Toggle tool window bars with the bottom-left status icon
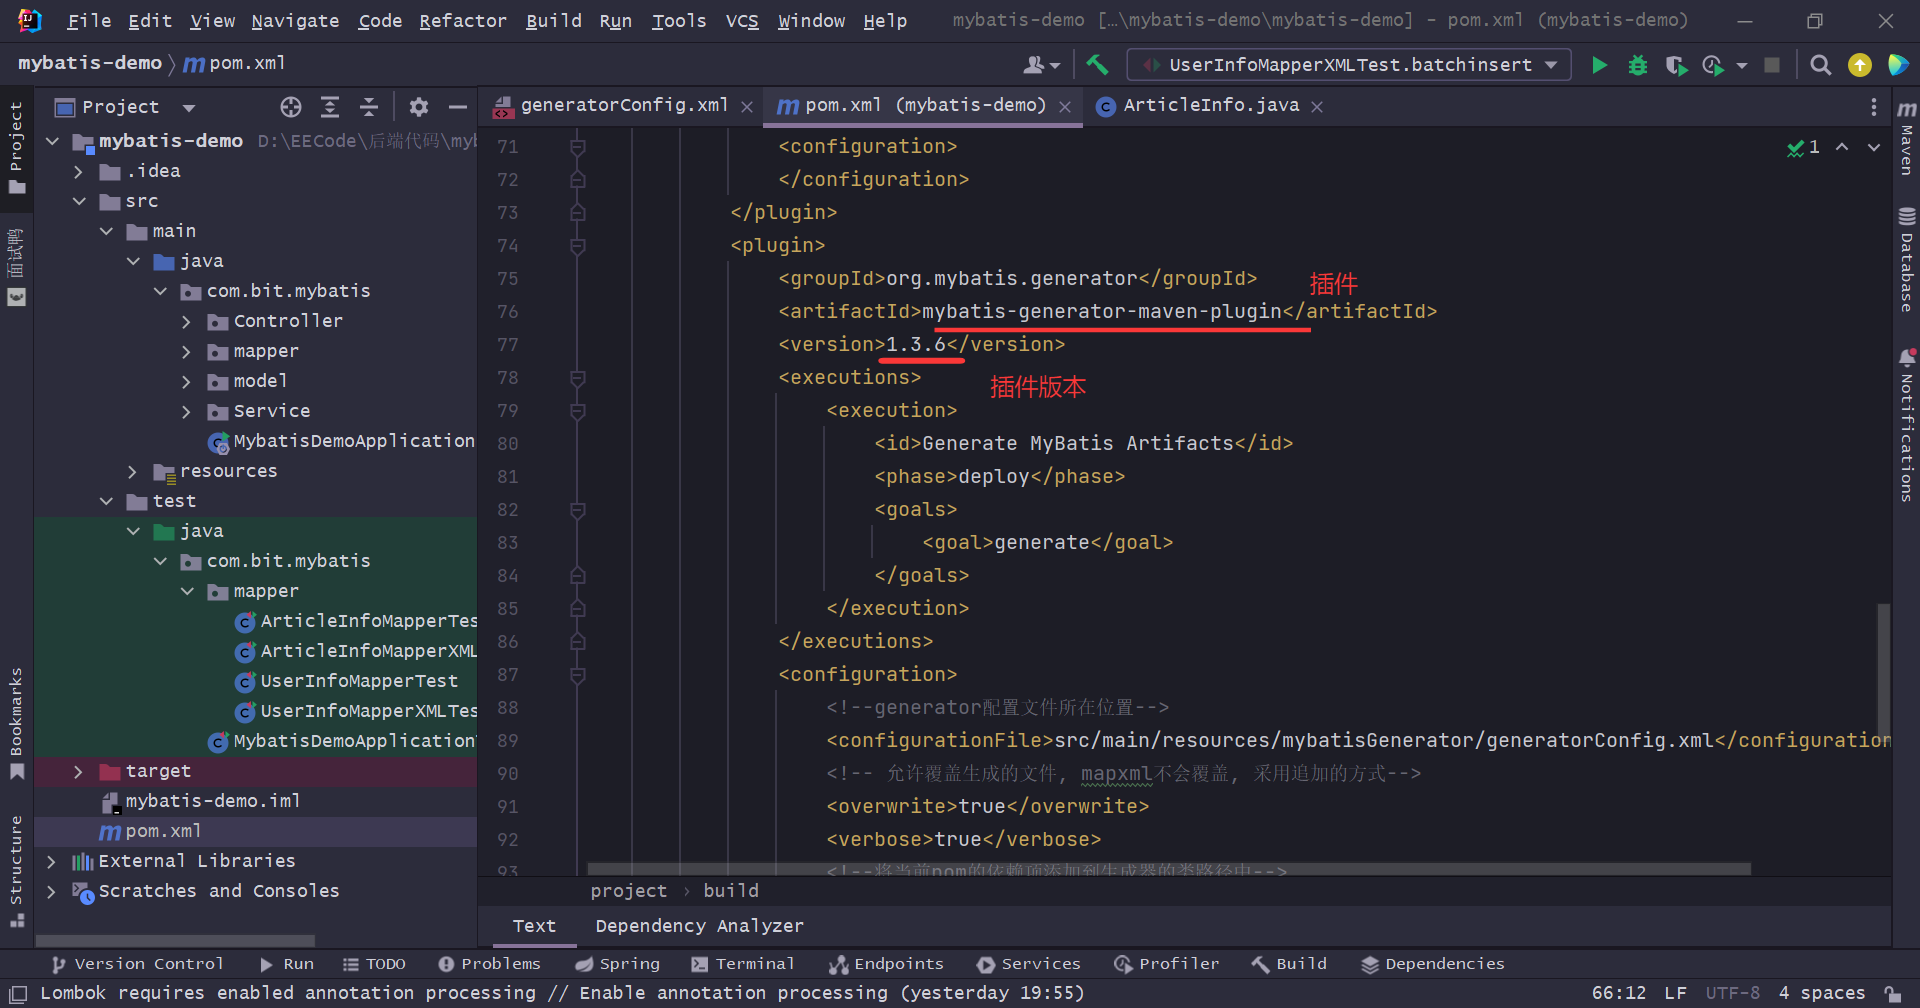1920x1008 pixels. 18,994
